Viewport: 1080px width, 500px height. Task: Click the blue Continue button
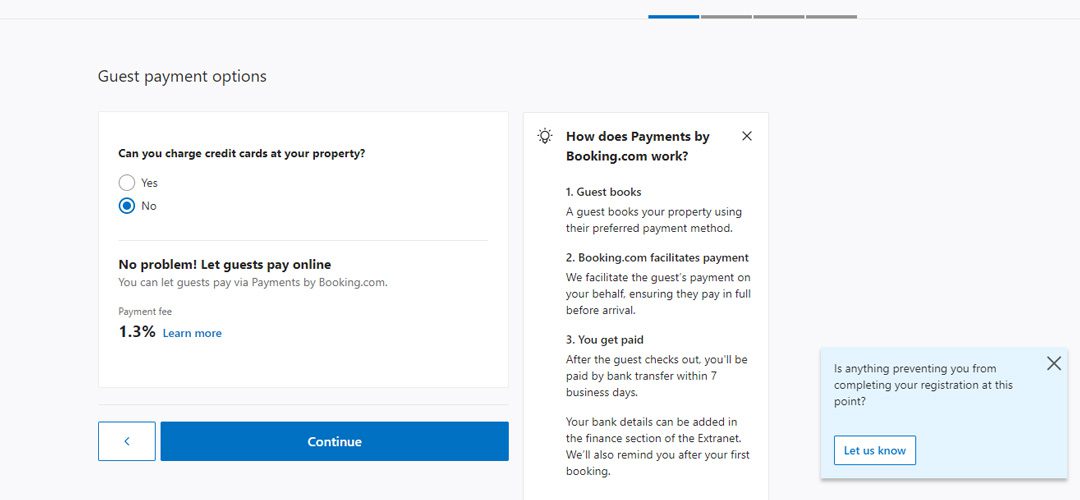(335, 441)
